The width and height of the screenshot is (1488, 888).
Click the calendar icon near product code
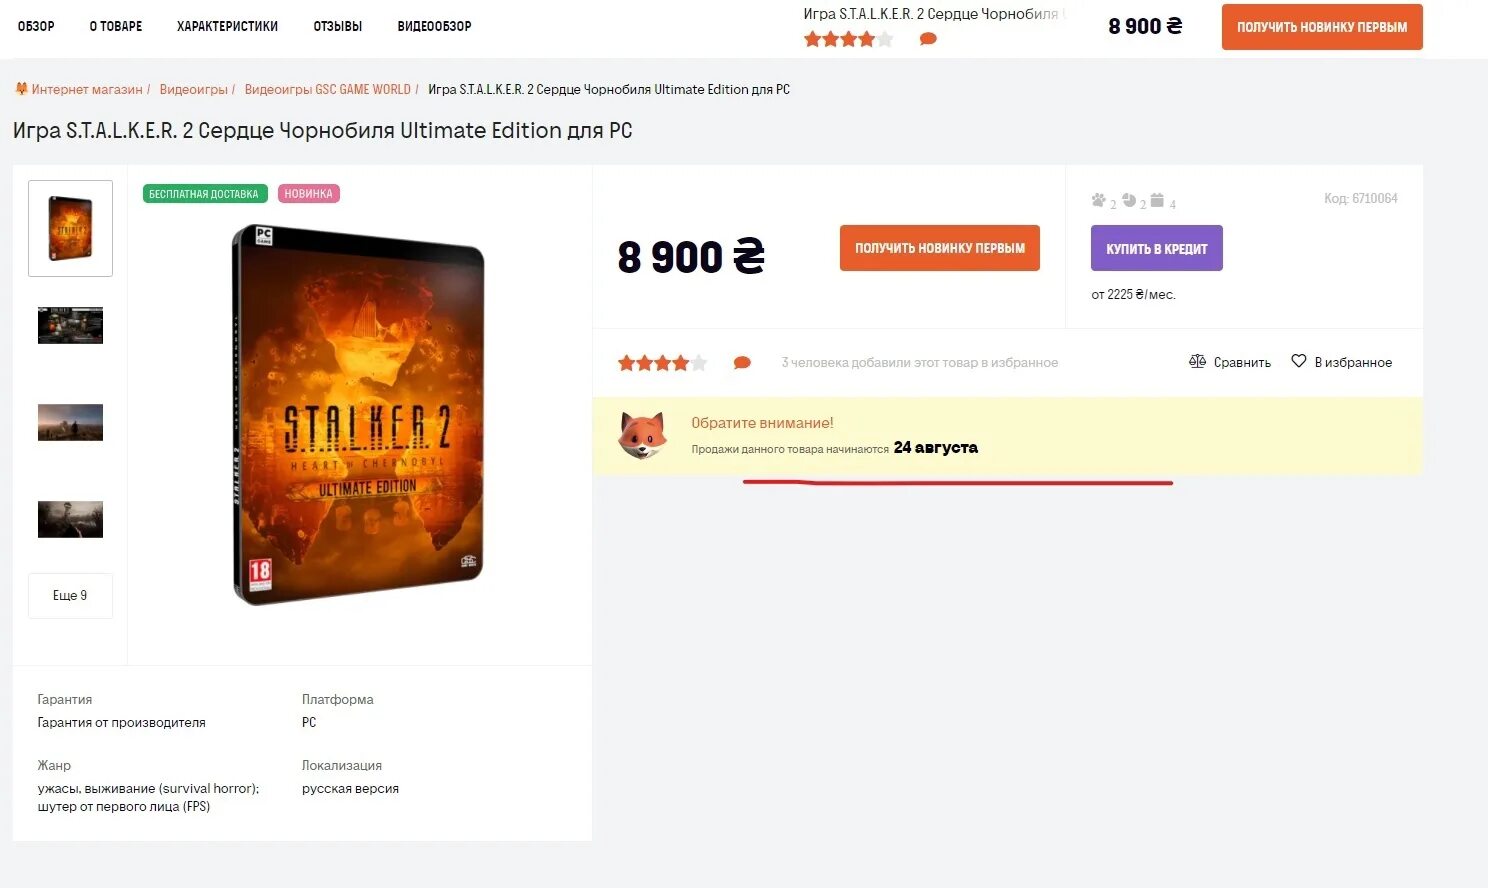pyautogui.click(x=1157, y=200)
